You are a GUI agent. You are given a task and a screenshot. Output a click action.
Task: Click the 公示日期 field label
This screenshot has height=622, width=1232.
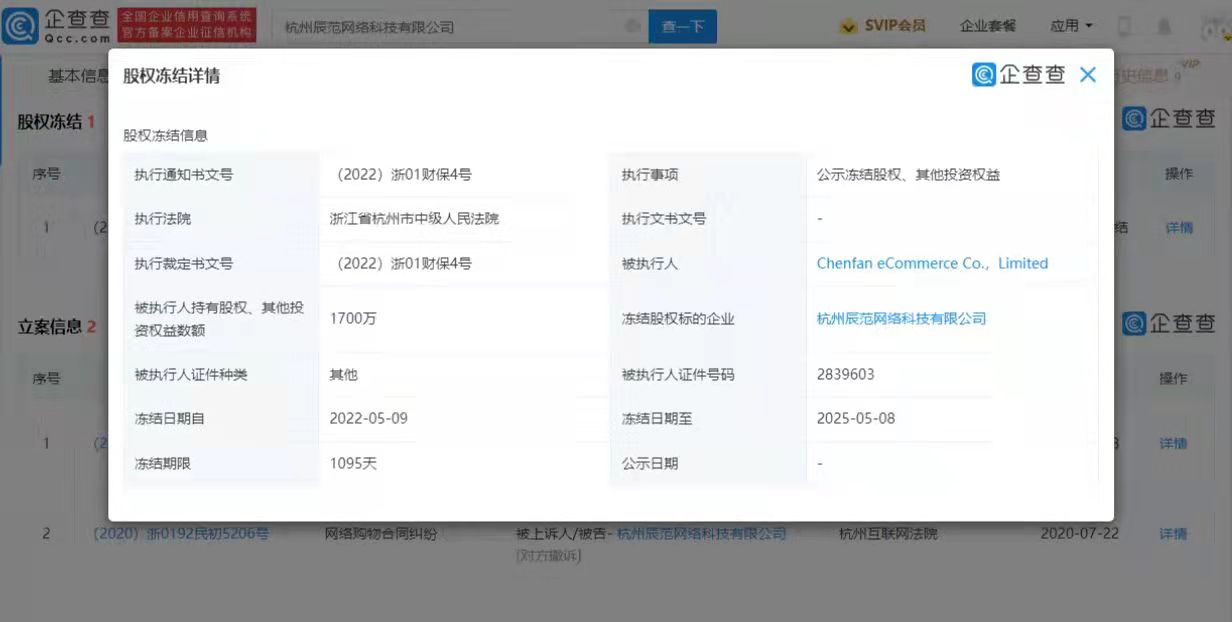[x=650, y=463]
